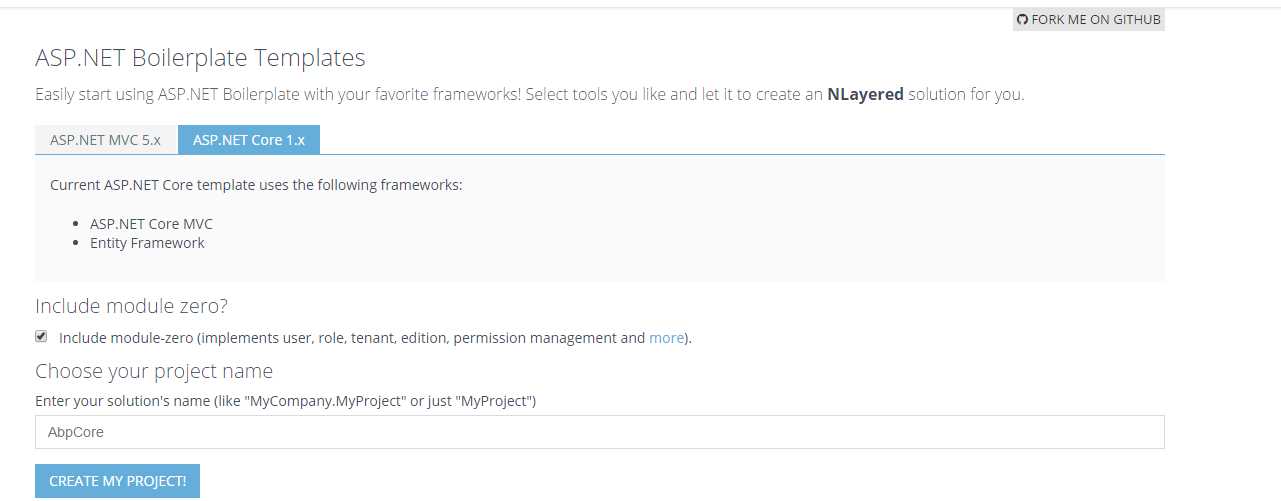Select the Entity Framework list item
The height and width of the screenshot is (501, 1281).
click(147, 243)
